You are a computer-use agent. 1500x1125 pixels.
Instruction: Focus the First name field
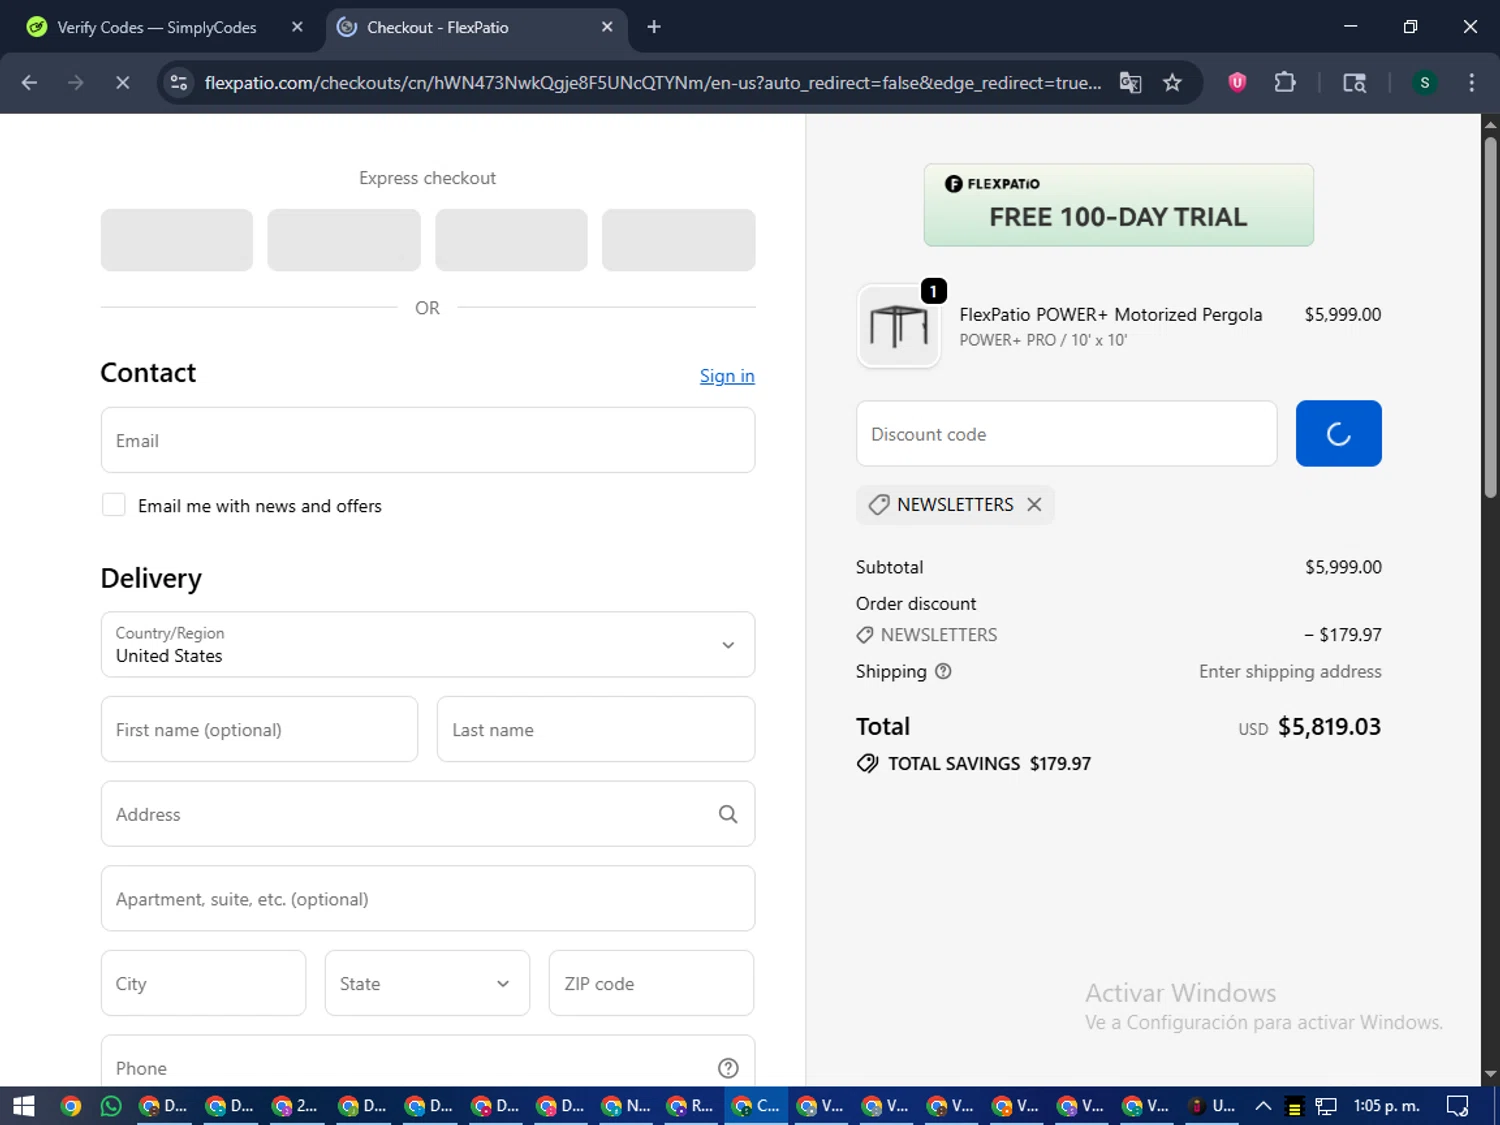259,729
